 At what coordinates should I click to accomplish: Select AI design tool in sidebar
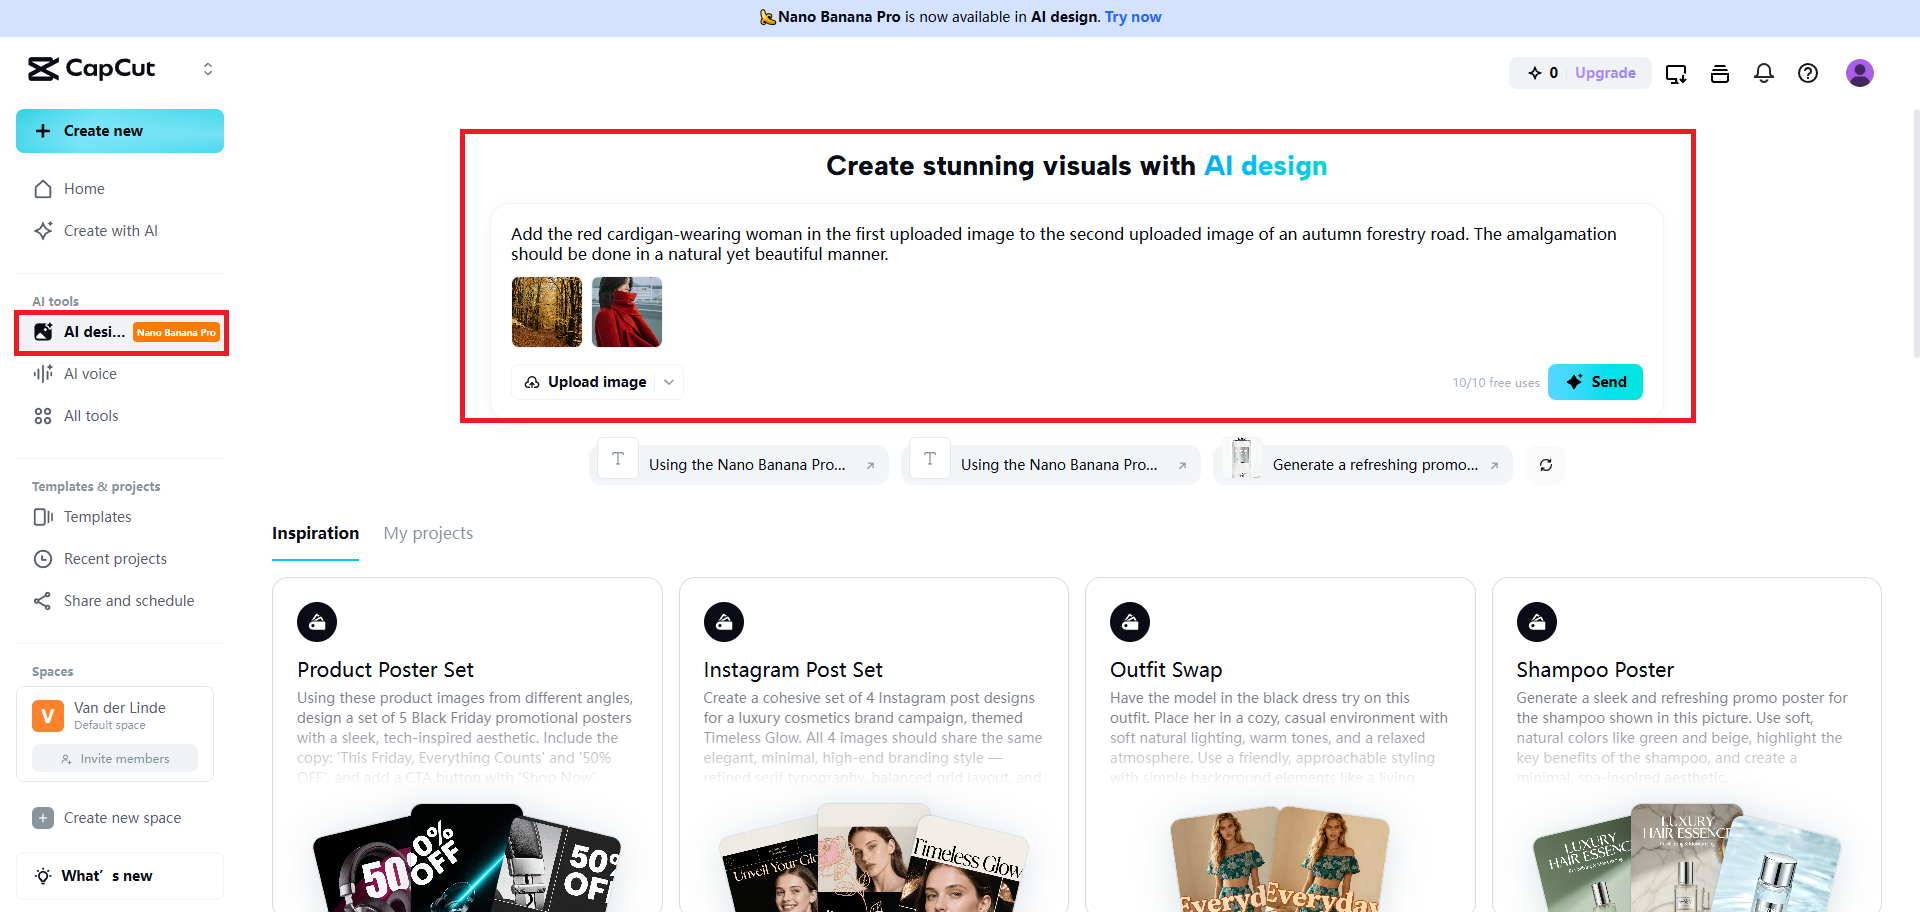point(121,332)
